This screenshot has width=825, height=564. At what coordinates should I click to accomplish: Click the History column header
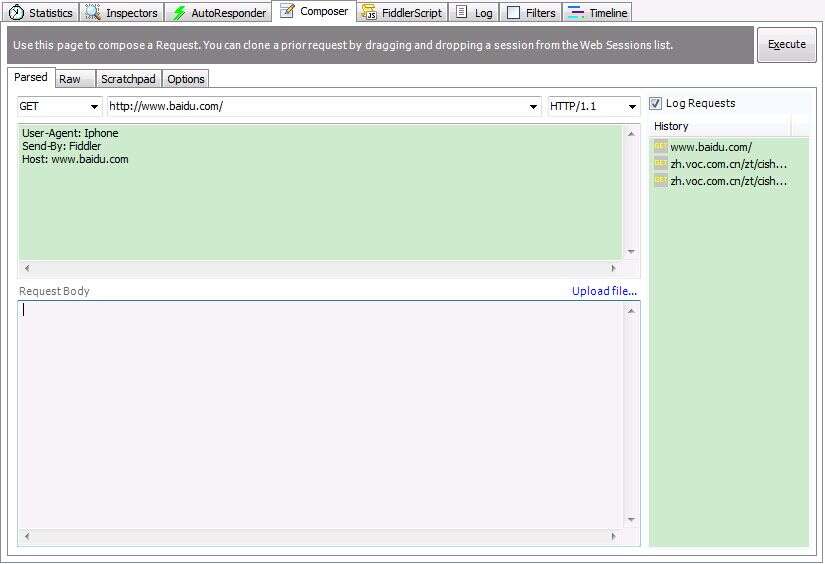pyautogui.click(x=720, y=126)
